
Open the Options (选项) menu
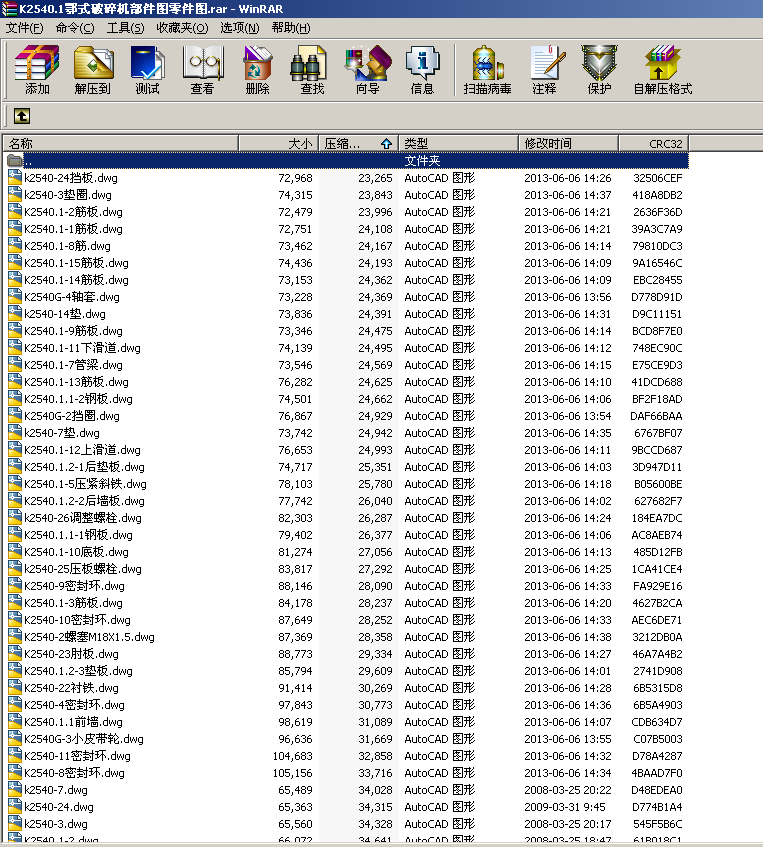239,28
